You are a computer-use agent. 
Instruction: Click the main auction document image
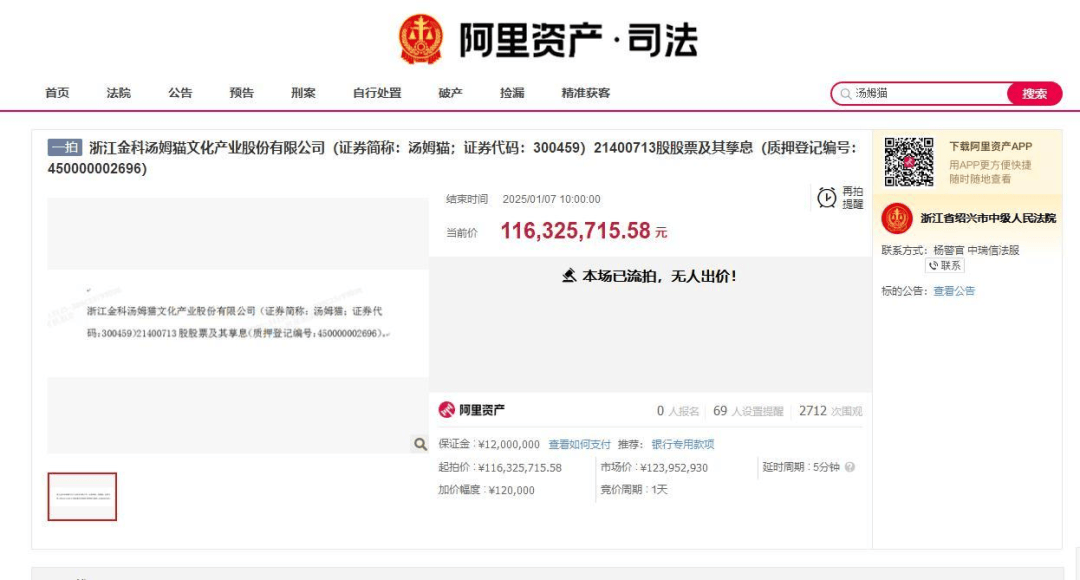[x=238, y=325]
